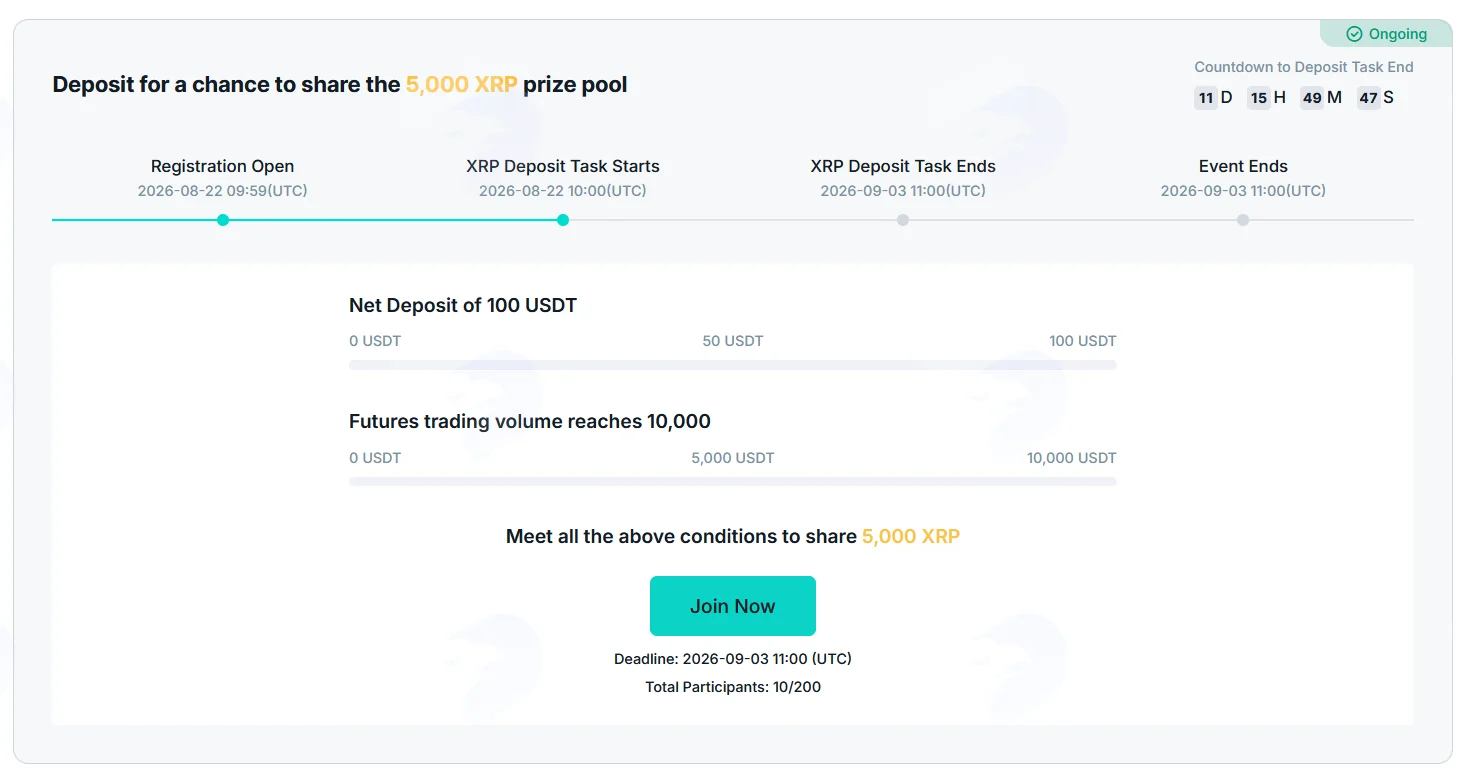Click the countdown minutes box showing 49
The image size is (1468, 778).
click(1312, 98)
